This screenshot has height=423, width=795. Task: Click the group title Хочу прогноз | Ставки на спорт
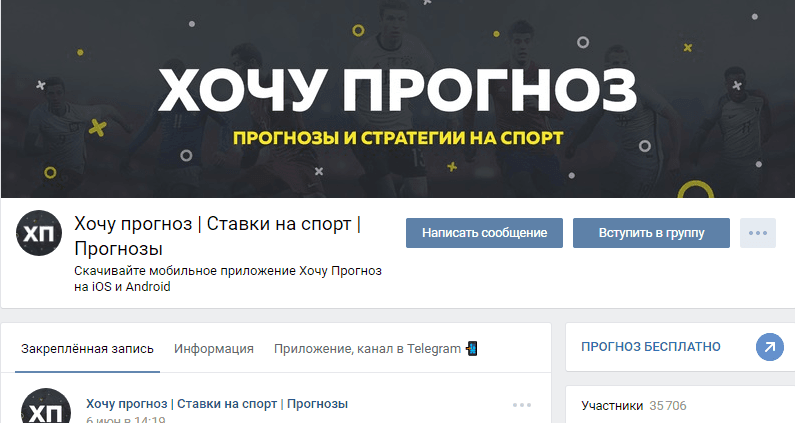(x=218, y=236)
